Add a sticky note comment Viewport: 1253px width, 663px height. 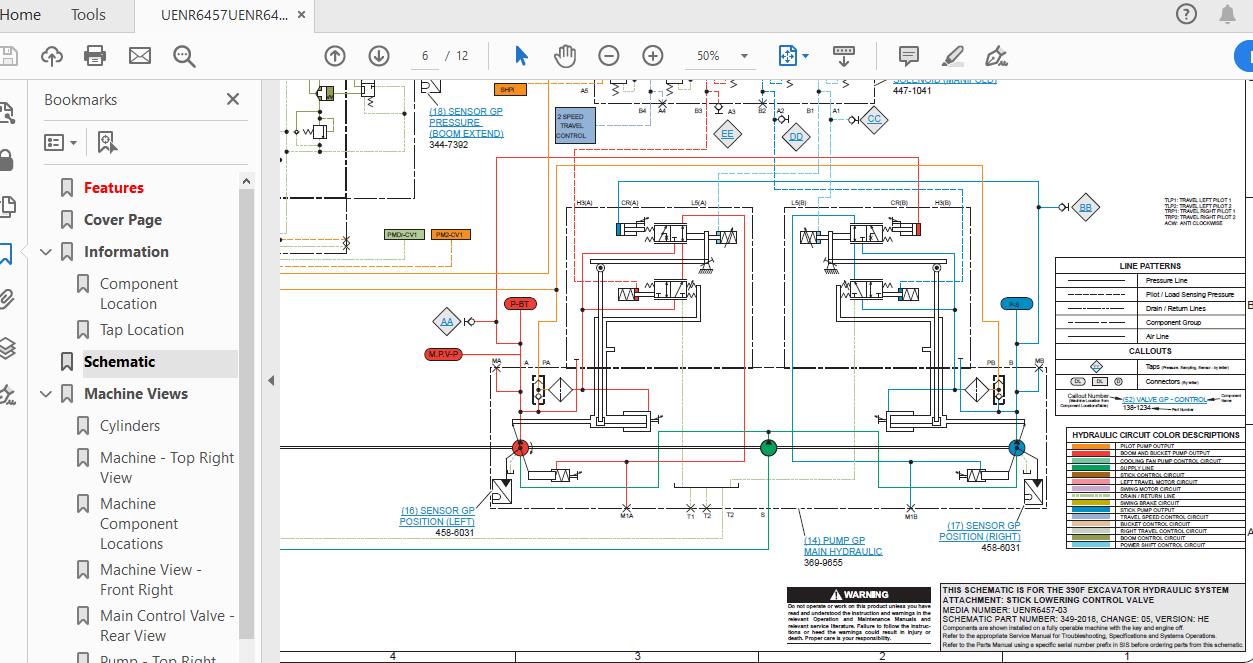[908, 56]
